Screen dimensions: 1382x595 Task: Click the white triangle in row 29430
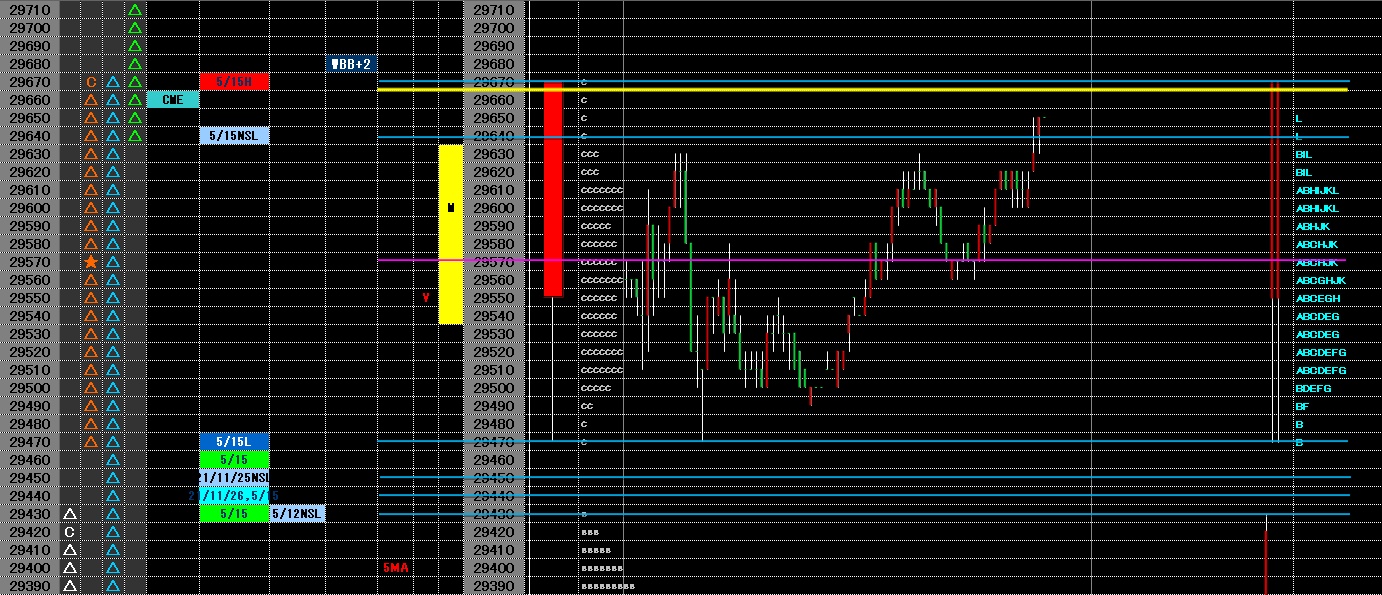(x=69, y=514)
